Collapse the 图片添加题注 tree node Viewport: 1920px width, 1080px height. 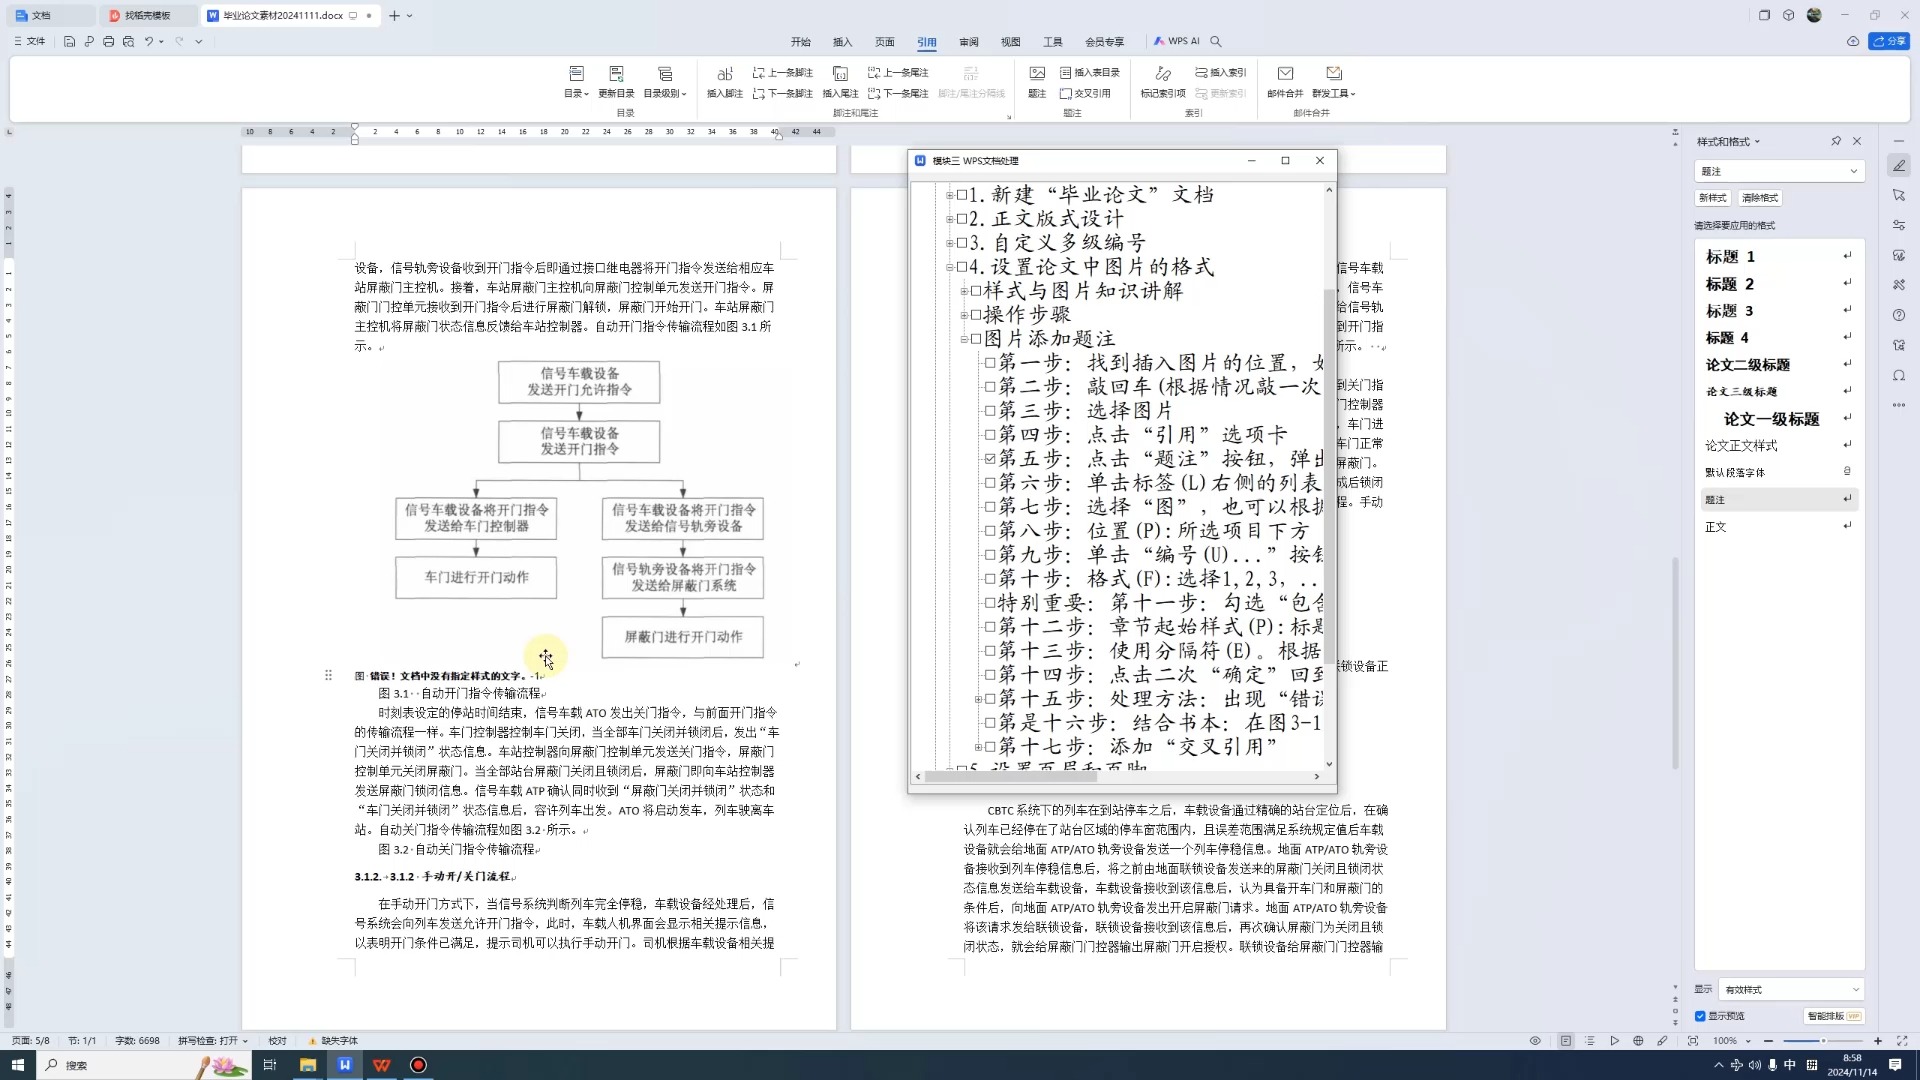coord(964,339)
